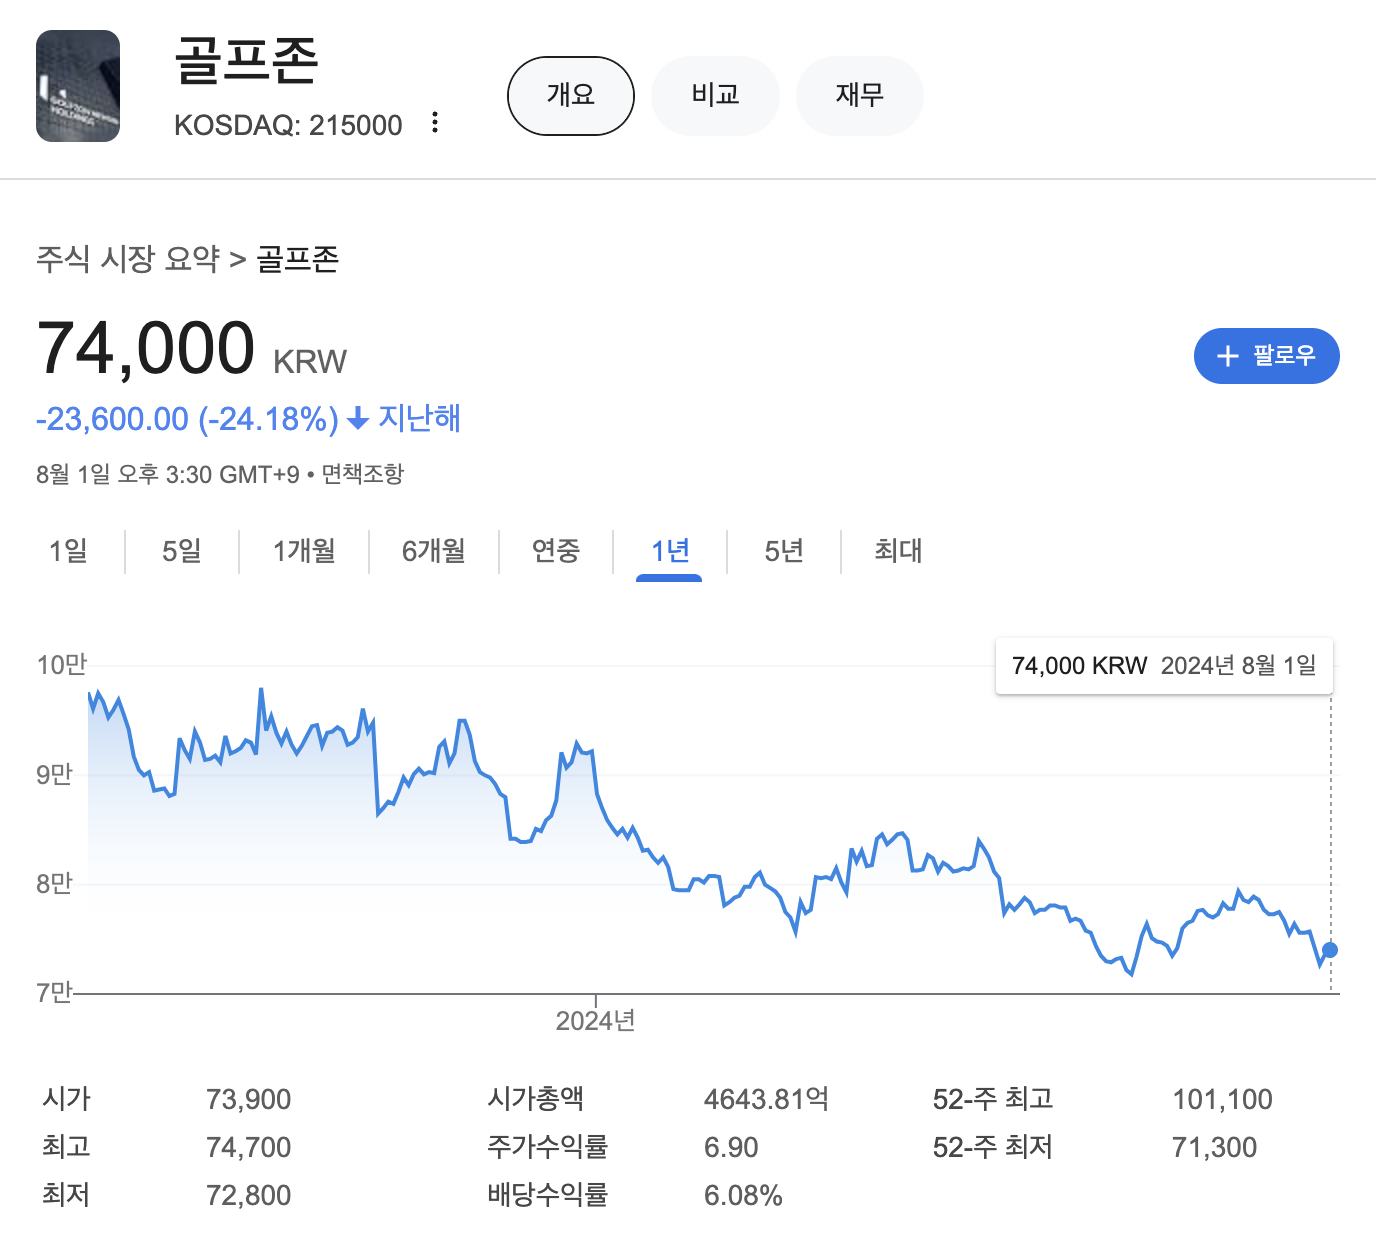Select the 5년 chart range
This screenshot has height=1234, width=1376.
[784, 551]
